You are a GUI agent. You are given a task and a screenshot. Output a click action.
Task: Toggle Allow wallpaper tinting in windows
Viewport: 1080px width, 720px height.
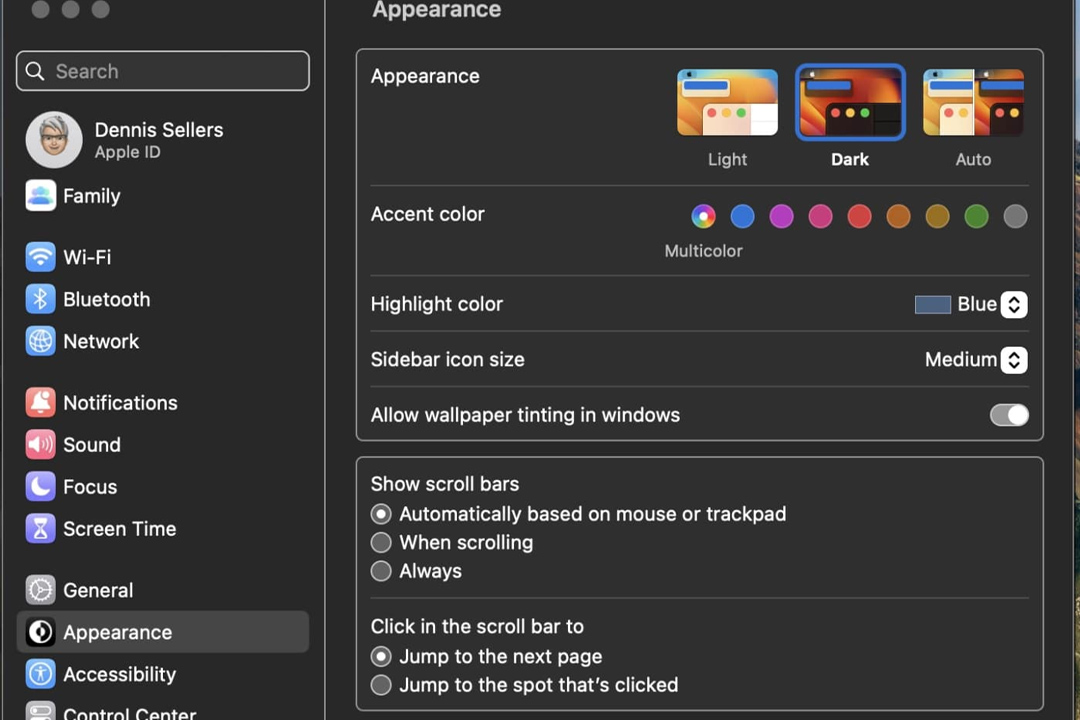click(1008, 415)
